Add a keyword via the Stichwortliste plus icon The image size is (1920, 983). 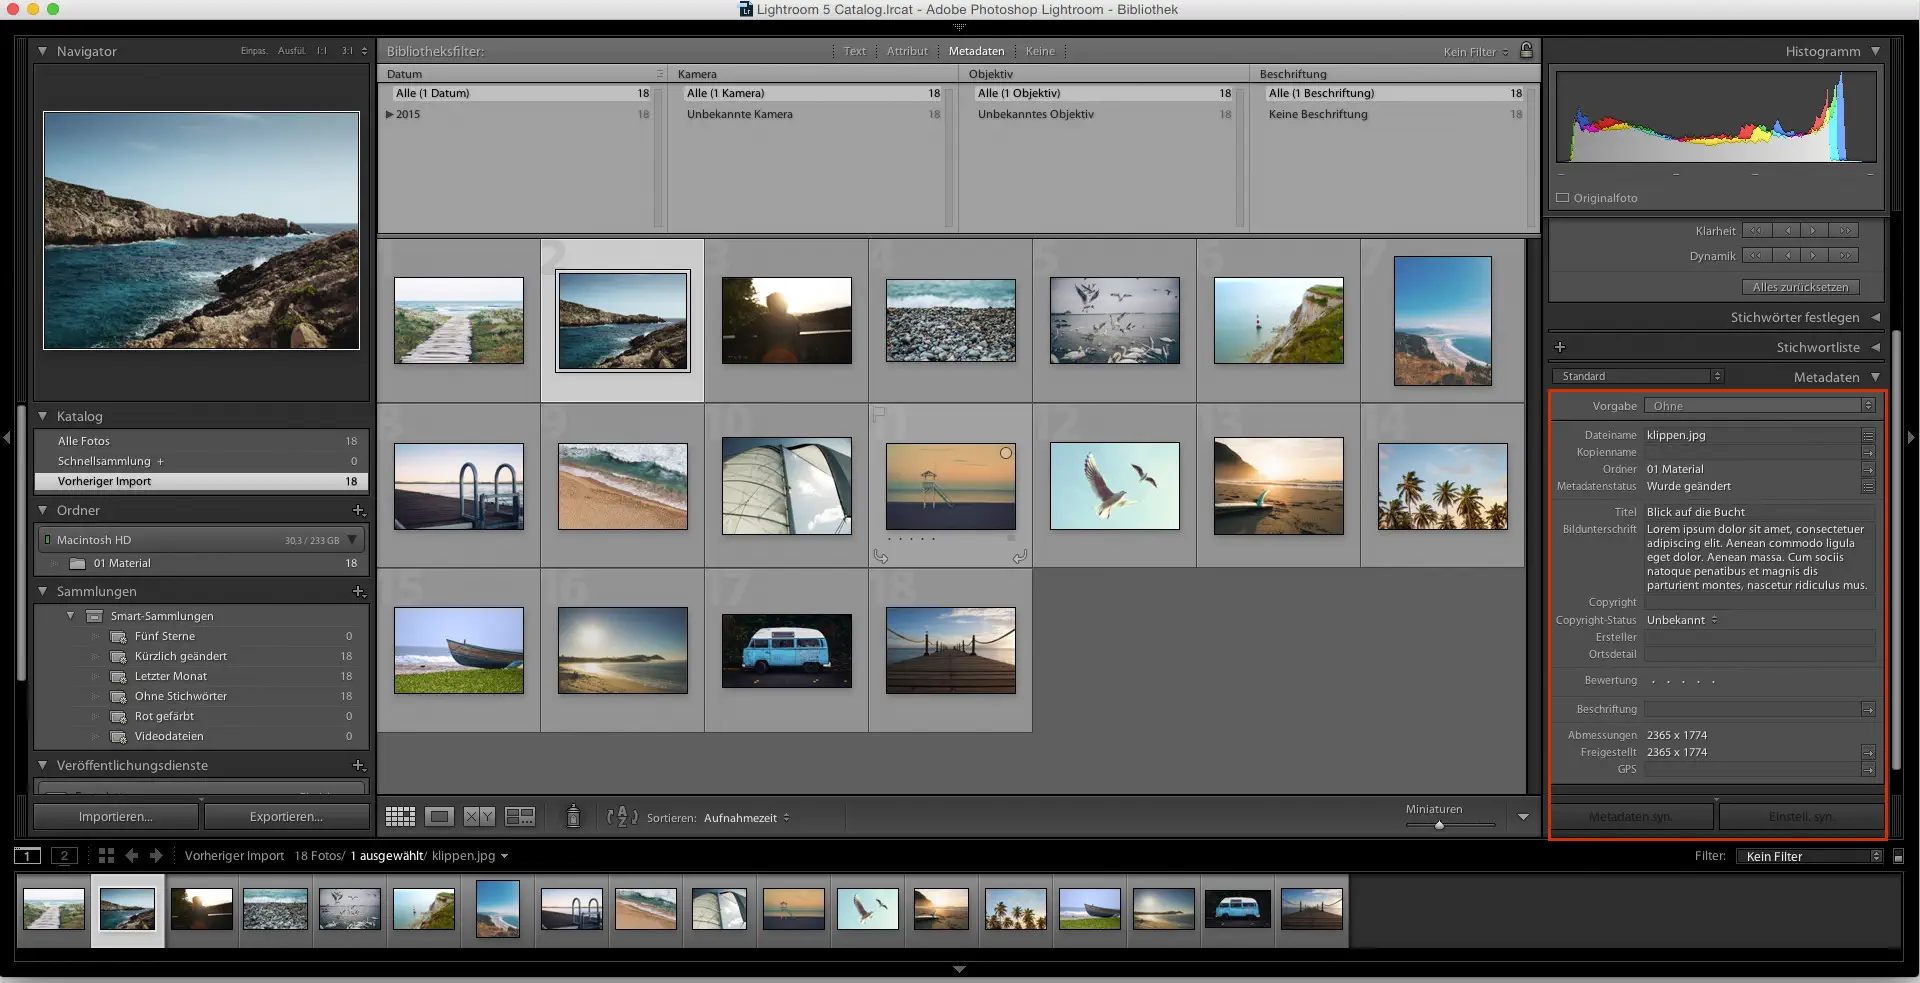[x=1560, y=347]
